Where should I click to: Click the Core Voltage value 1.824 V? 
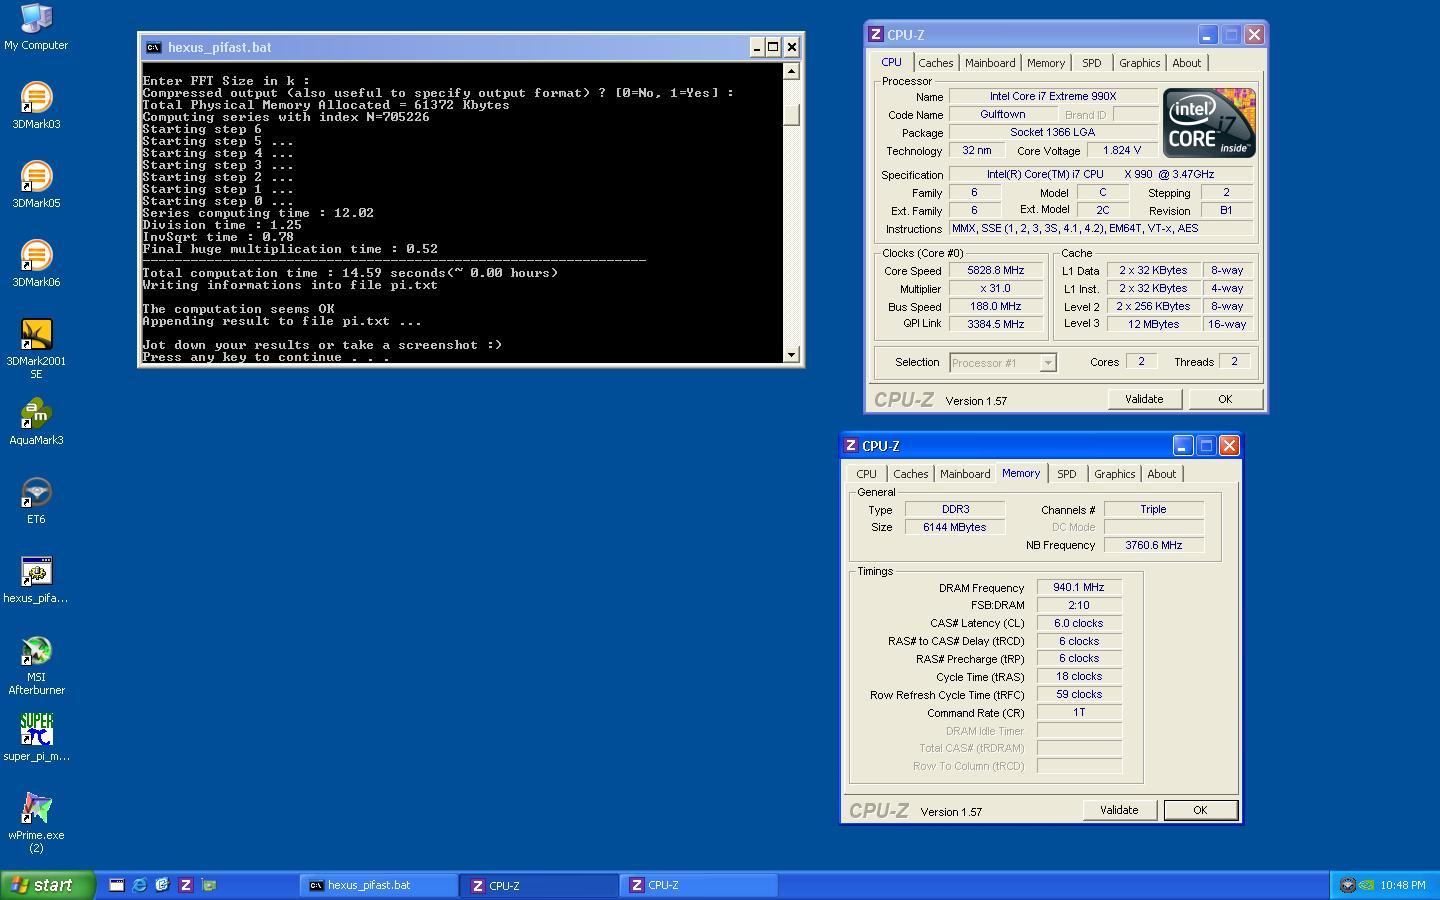[x=1122, y=151]
